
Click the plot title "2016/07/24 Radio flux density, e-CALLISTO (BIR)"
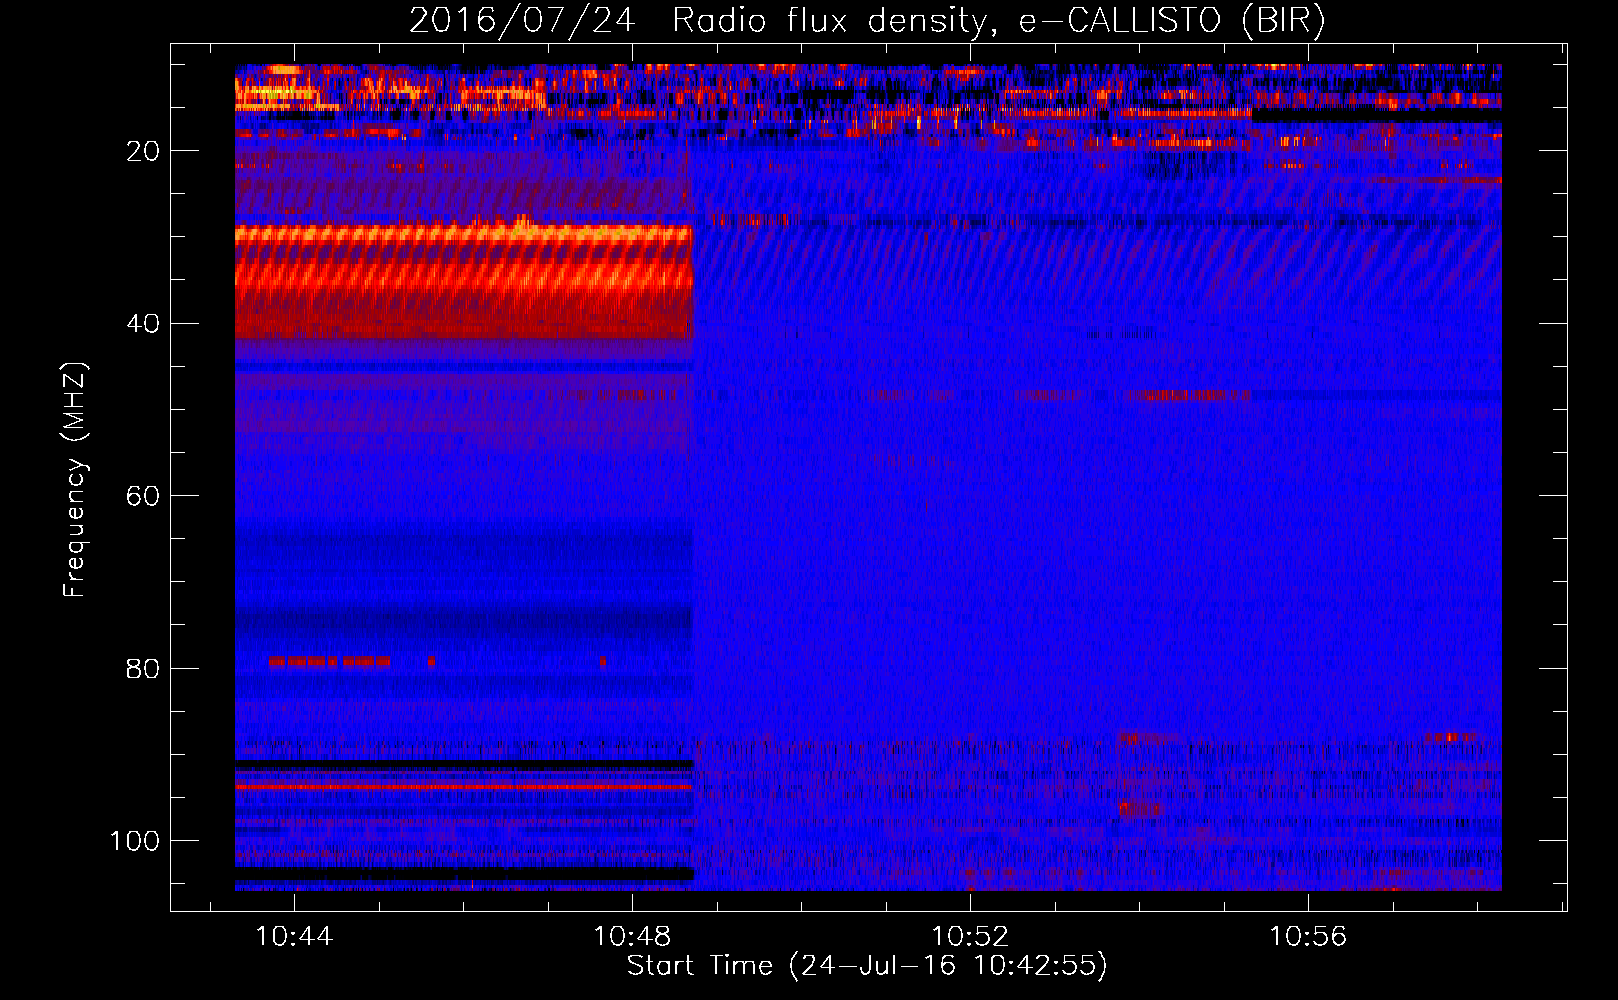click(867, 20)
